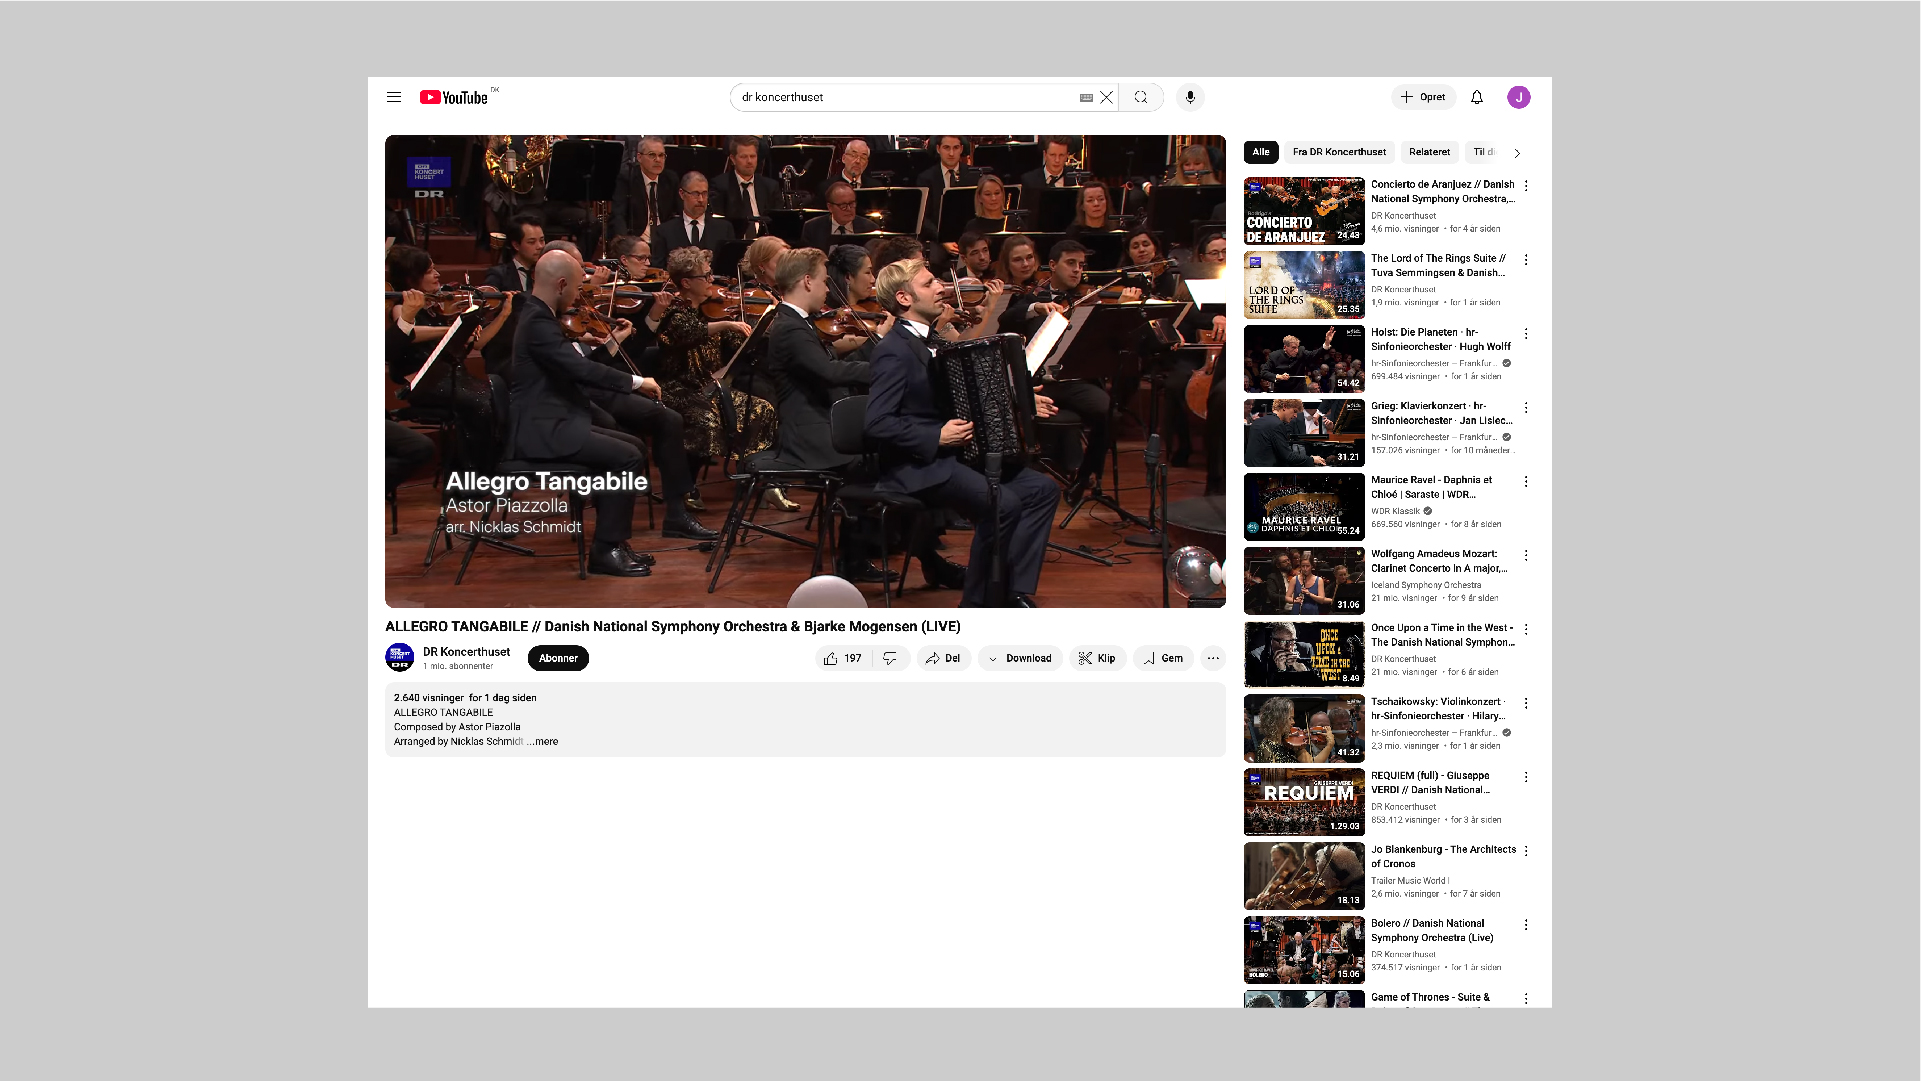The height and width of the screenshot is (1081, 1921).
Task: Click the YouTube home logo
Action: [x=454, y=97]
